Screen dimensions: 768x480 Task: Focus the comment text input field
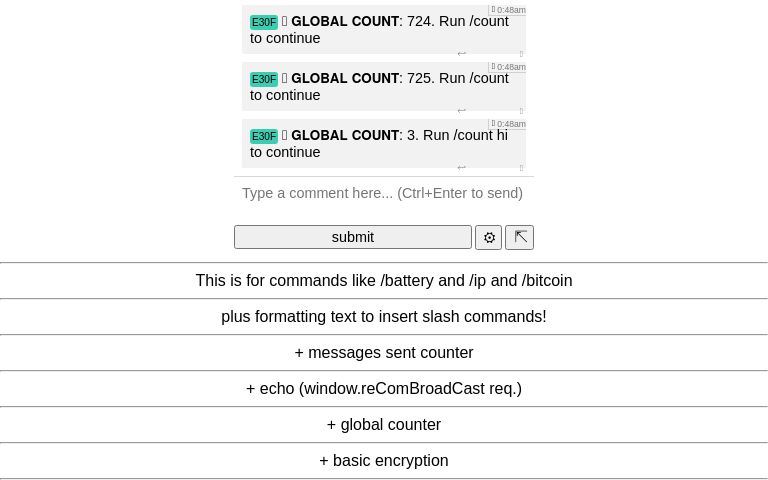(384, 193)
